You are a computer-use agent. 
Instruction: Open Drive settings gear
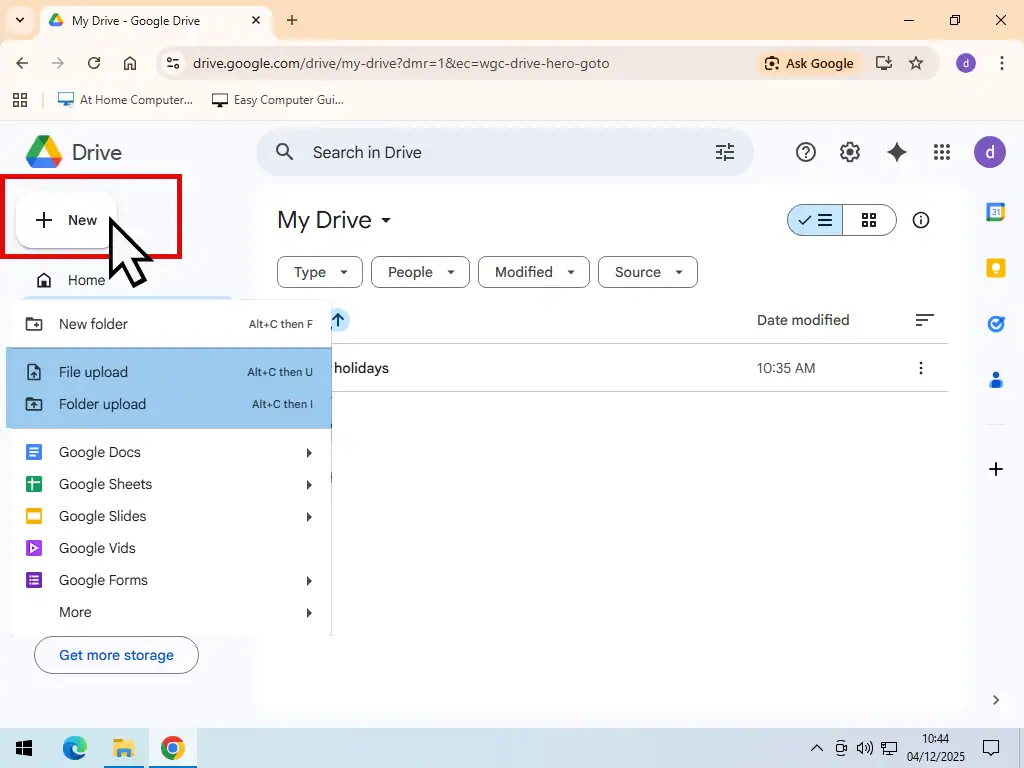[x=849, y=152]
